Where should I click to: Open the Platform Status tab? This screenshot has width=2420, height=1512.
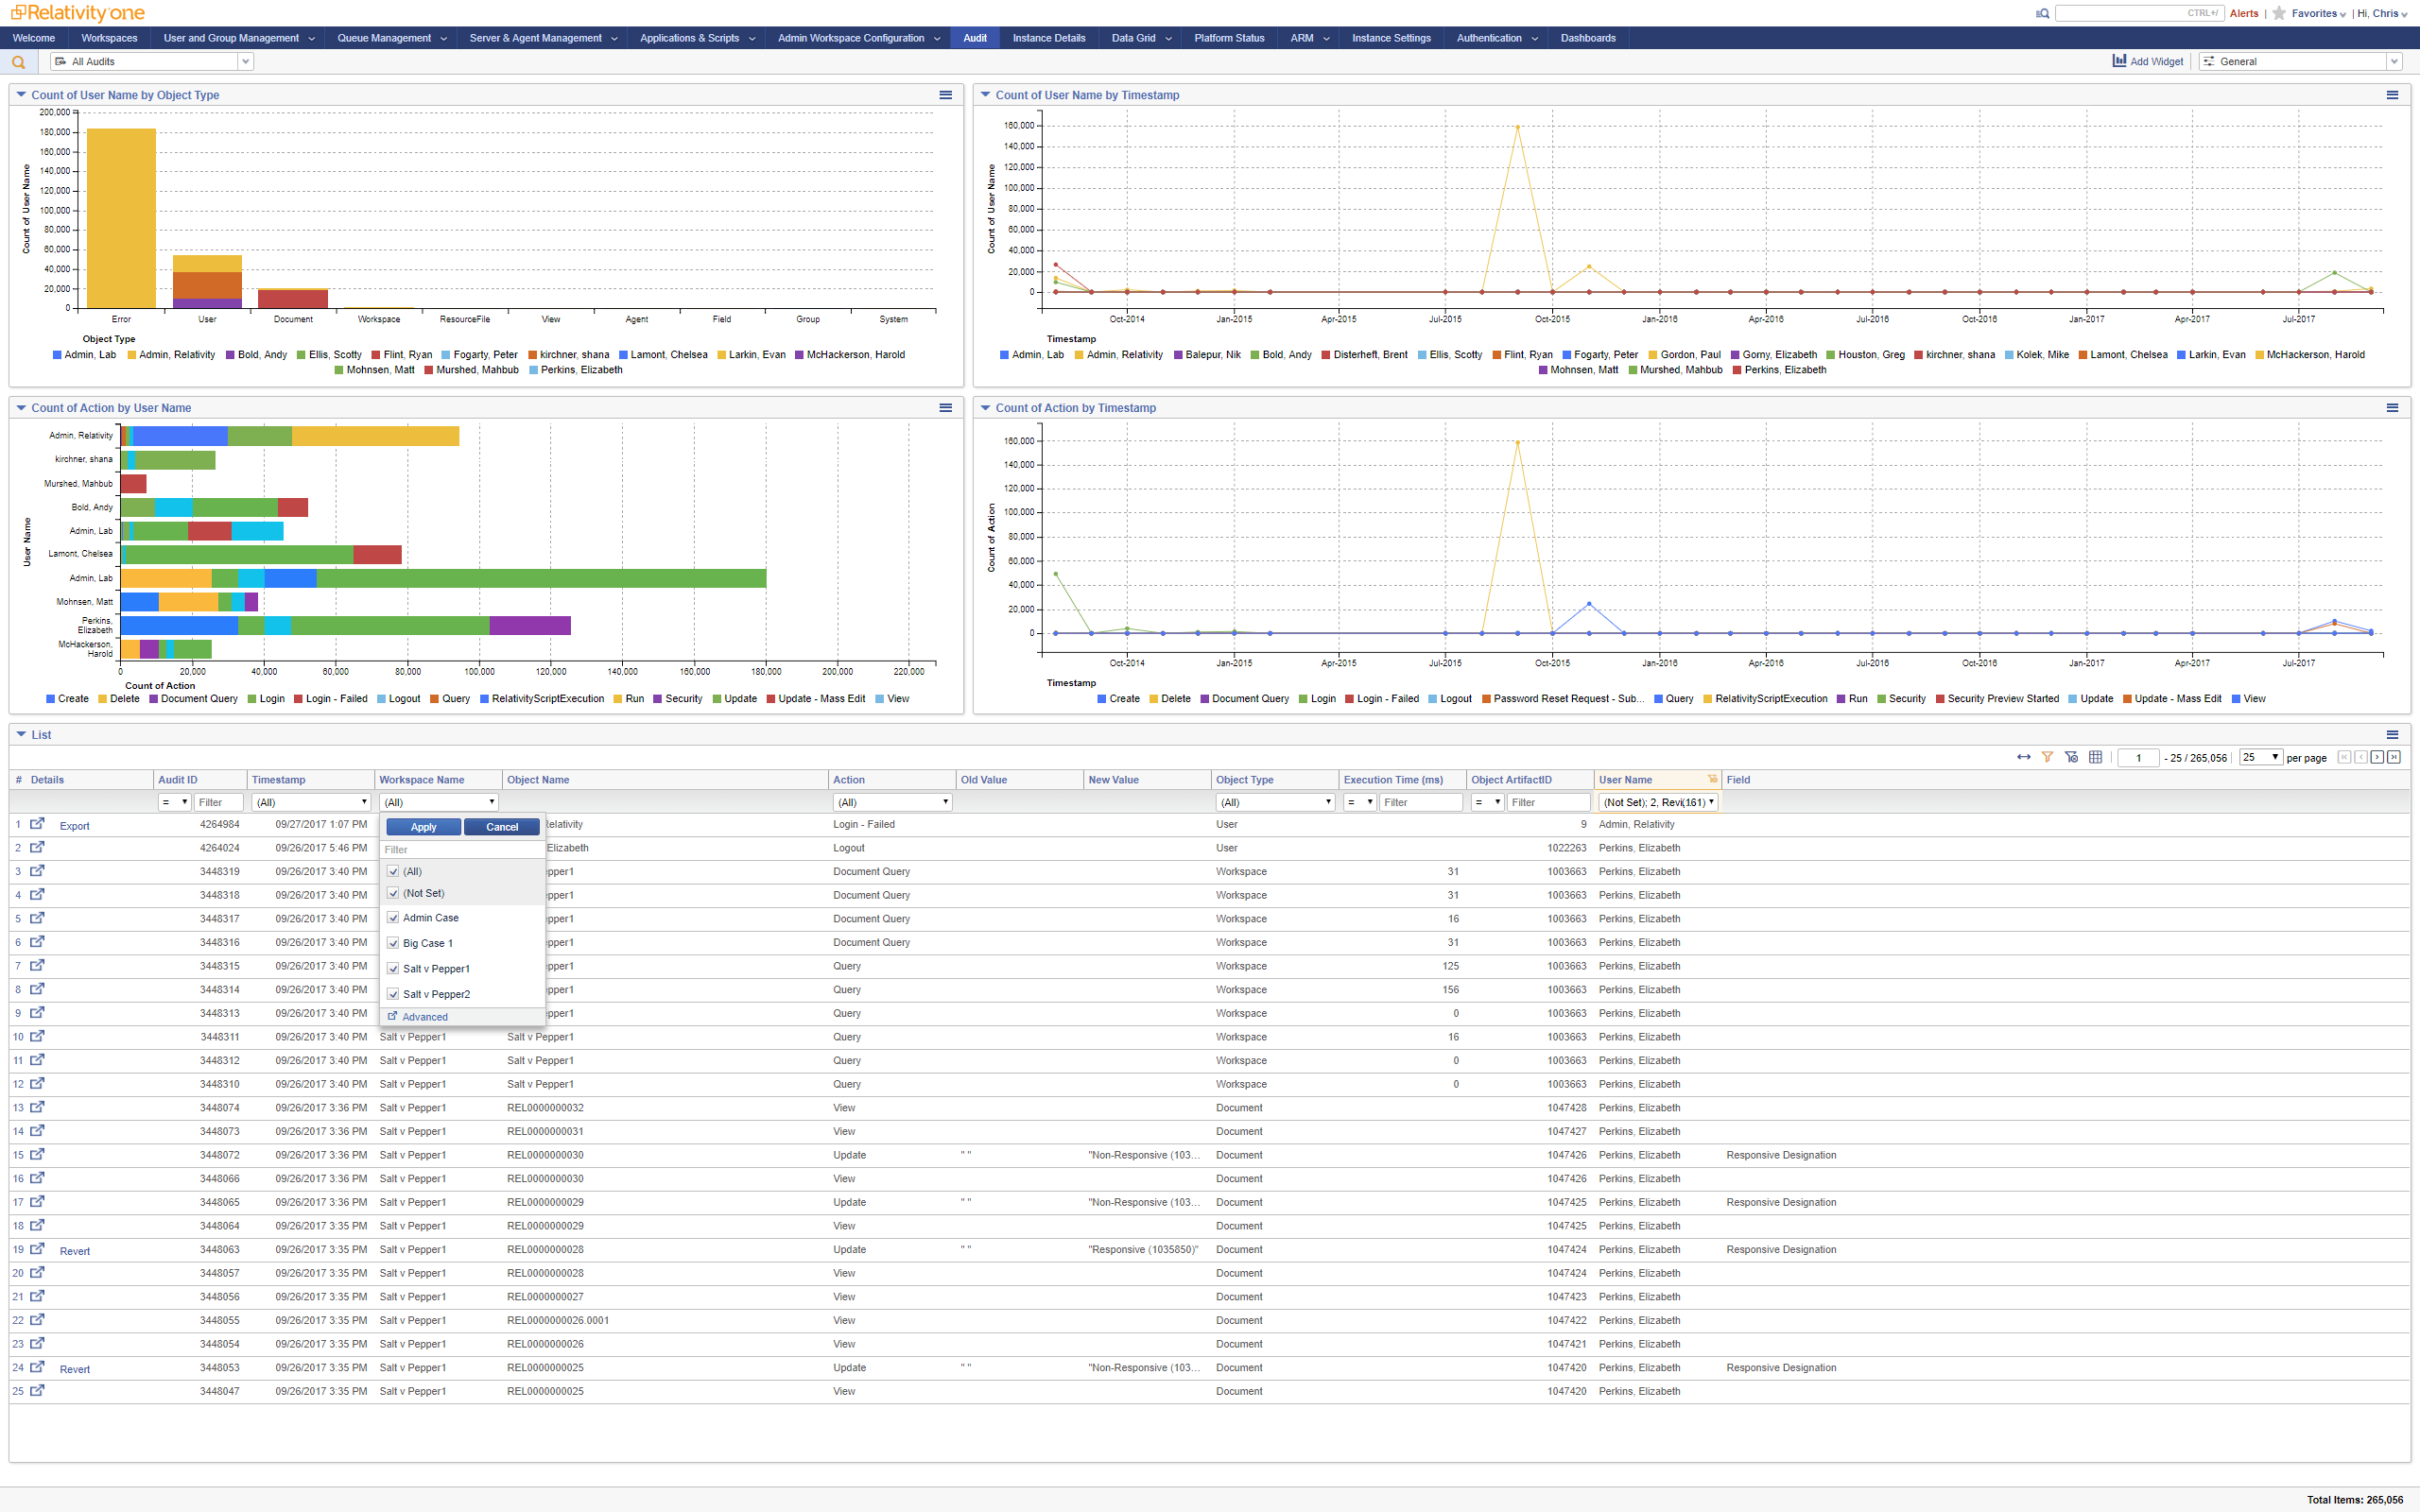click(1228, 38)
